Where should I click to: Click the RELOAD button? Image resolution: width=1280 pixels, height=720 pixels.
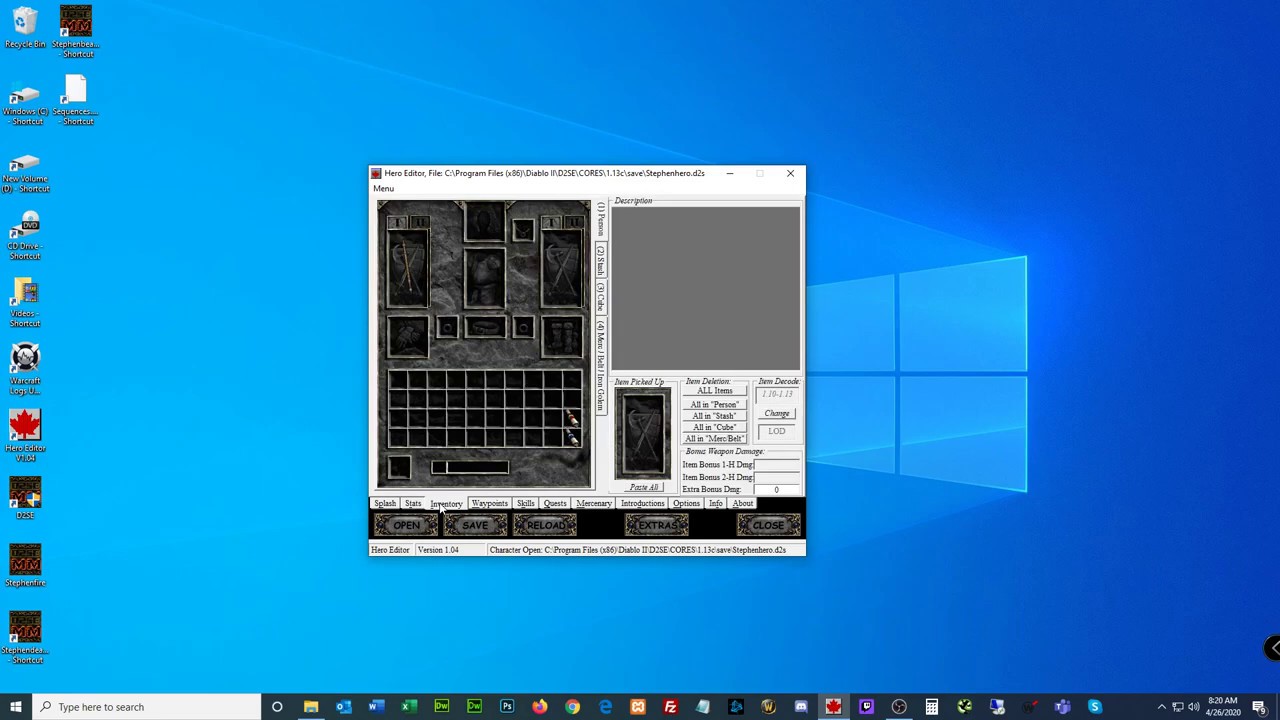tap(545, 525)
